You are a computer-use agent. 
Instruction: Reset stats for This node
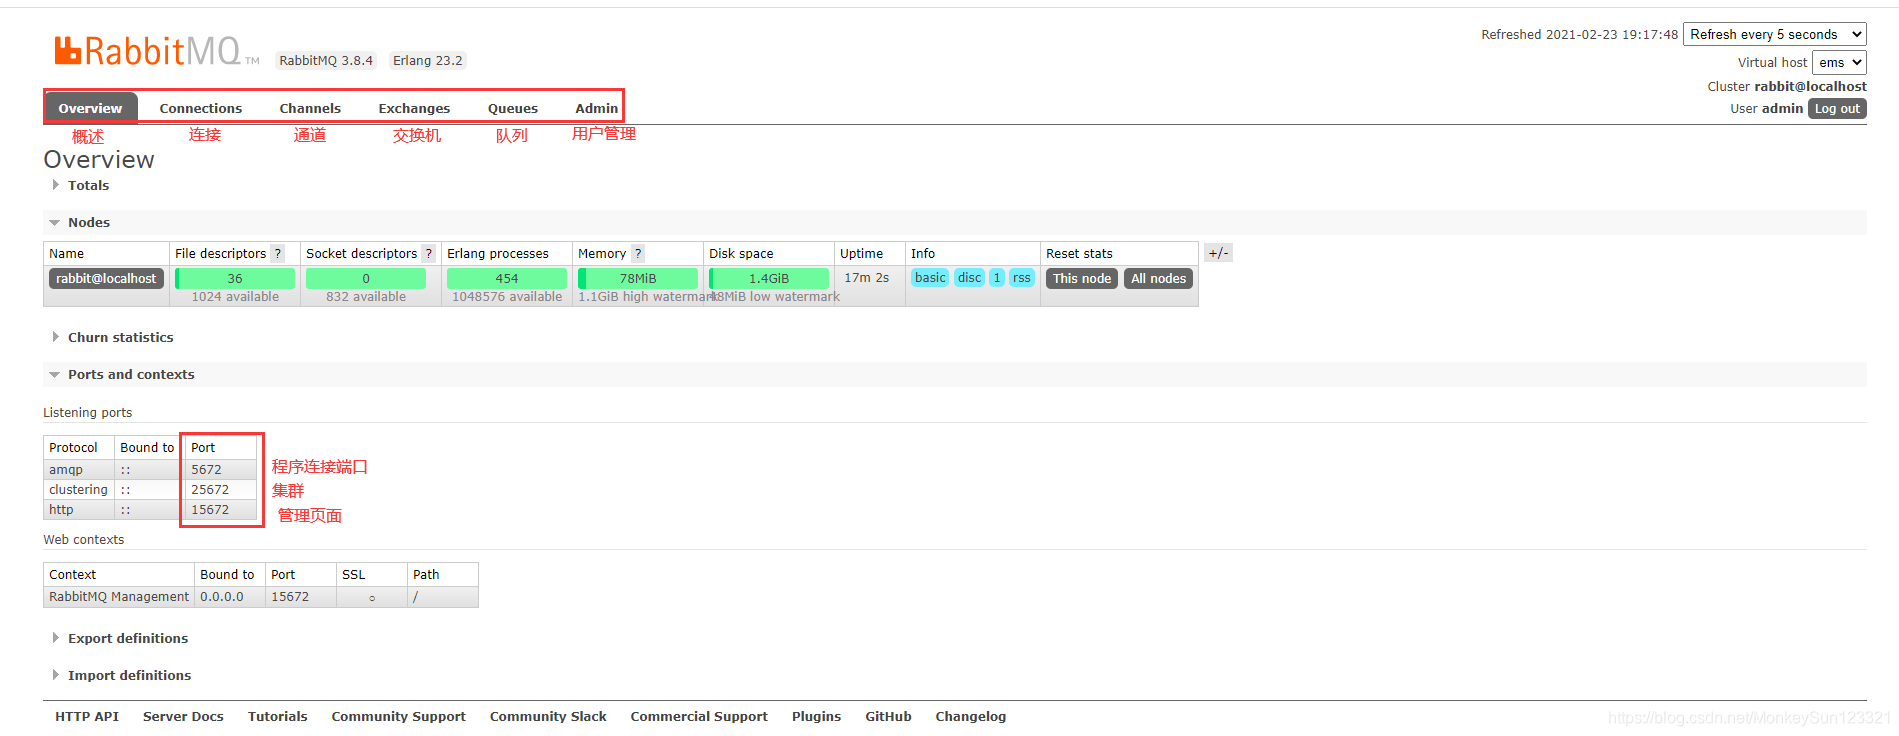tap(1082, 278)
